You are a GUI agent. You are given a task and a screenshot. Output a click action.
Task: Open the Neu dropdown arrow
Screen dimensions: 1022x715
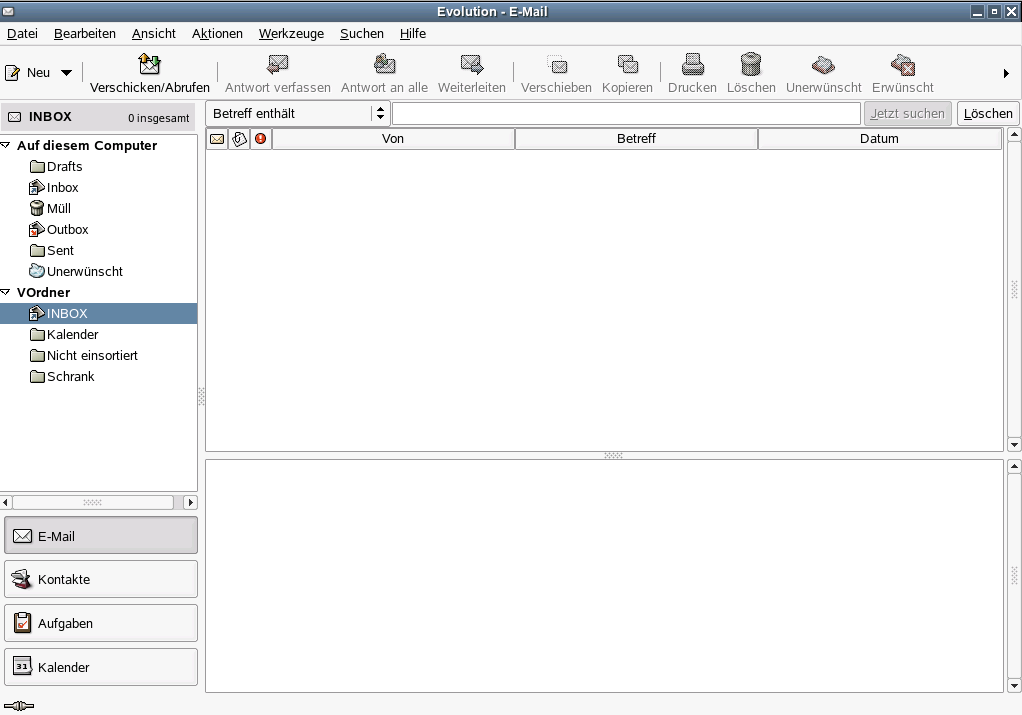click(x=66, y=71)
